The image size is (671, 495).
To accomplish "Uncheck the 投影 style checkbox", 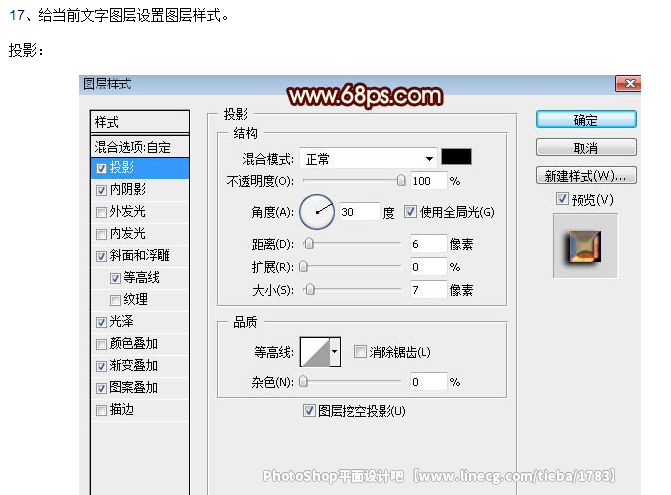I will click(x=101, y=168).
